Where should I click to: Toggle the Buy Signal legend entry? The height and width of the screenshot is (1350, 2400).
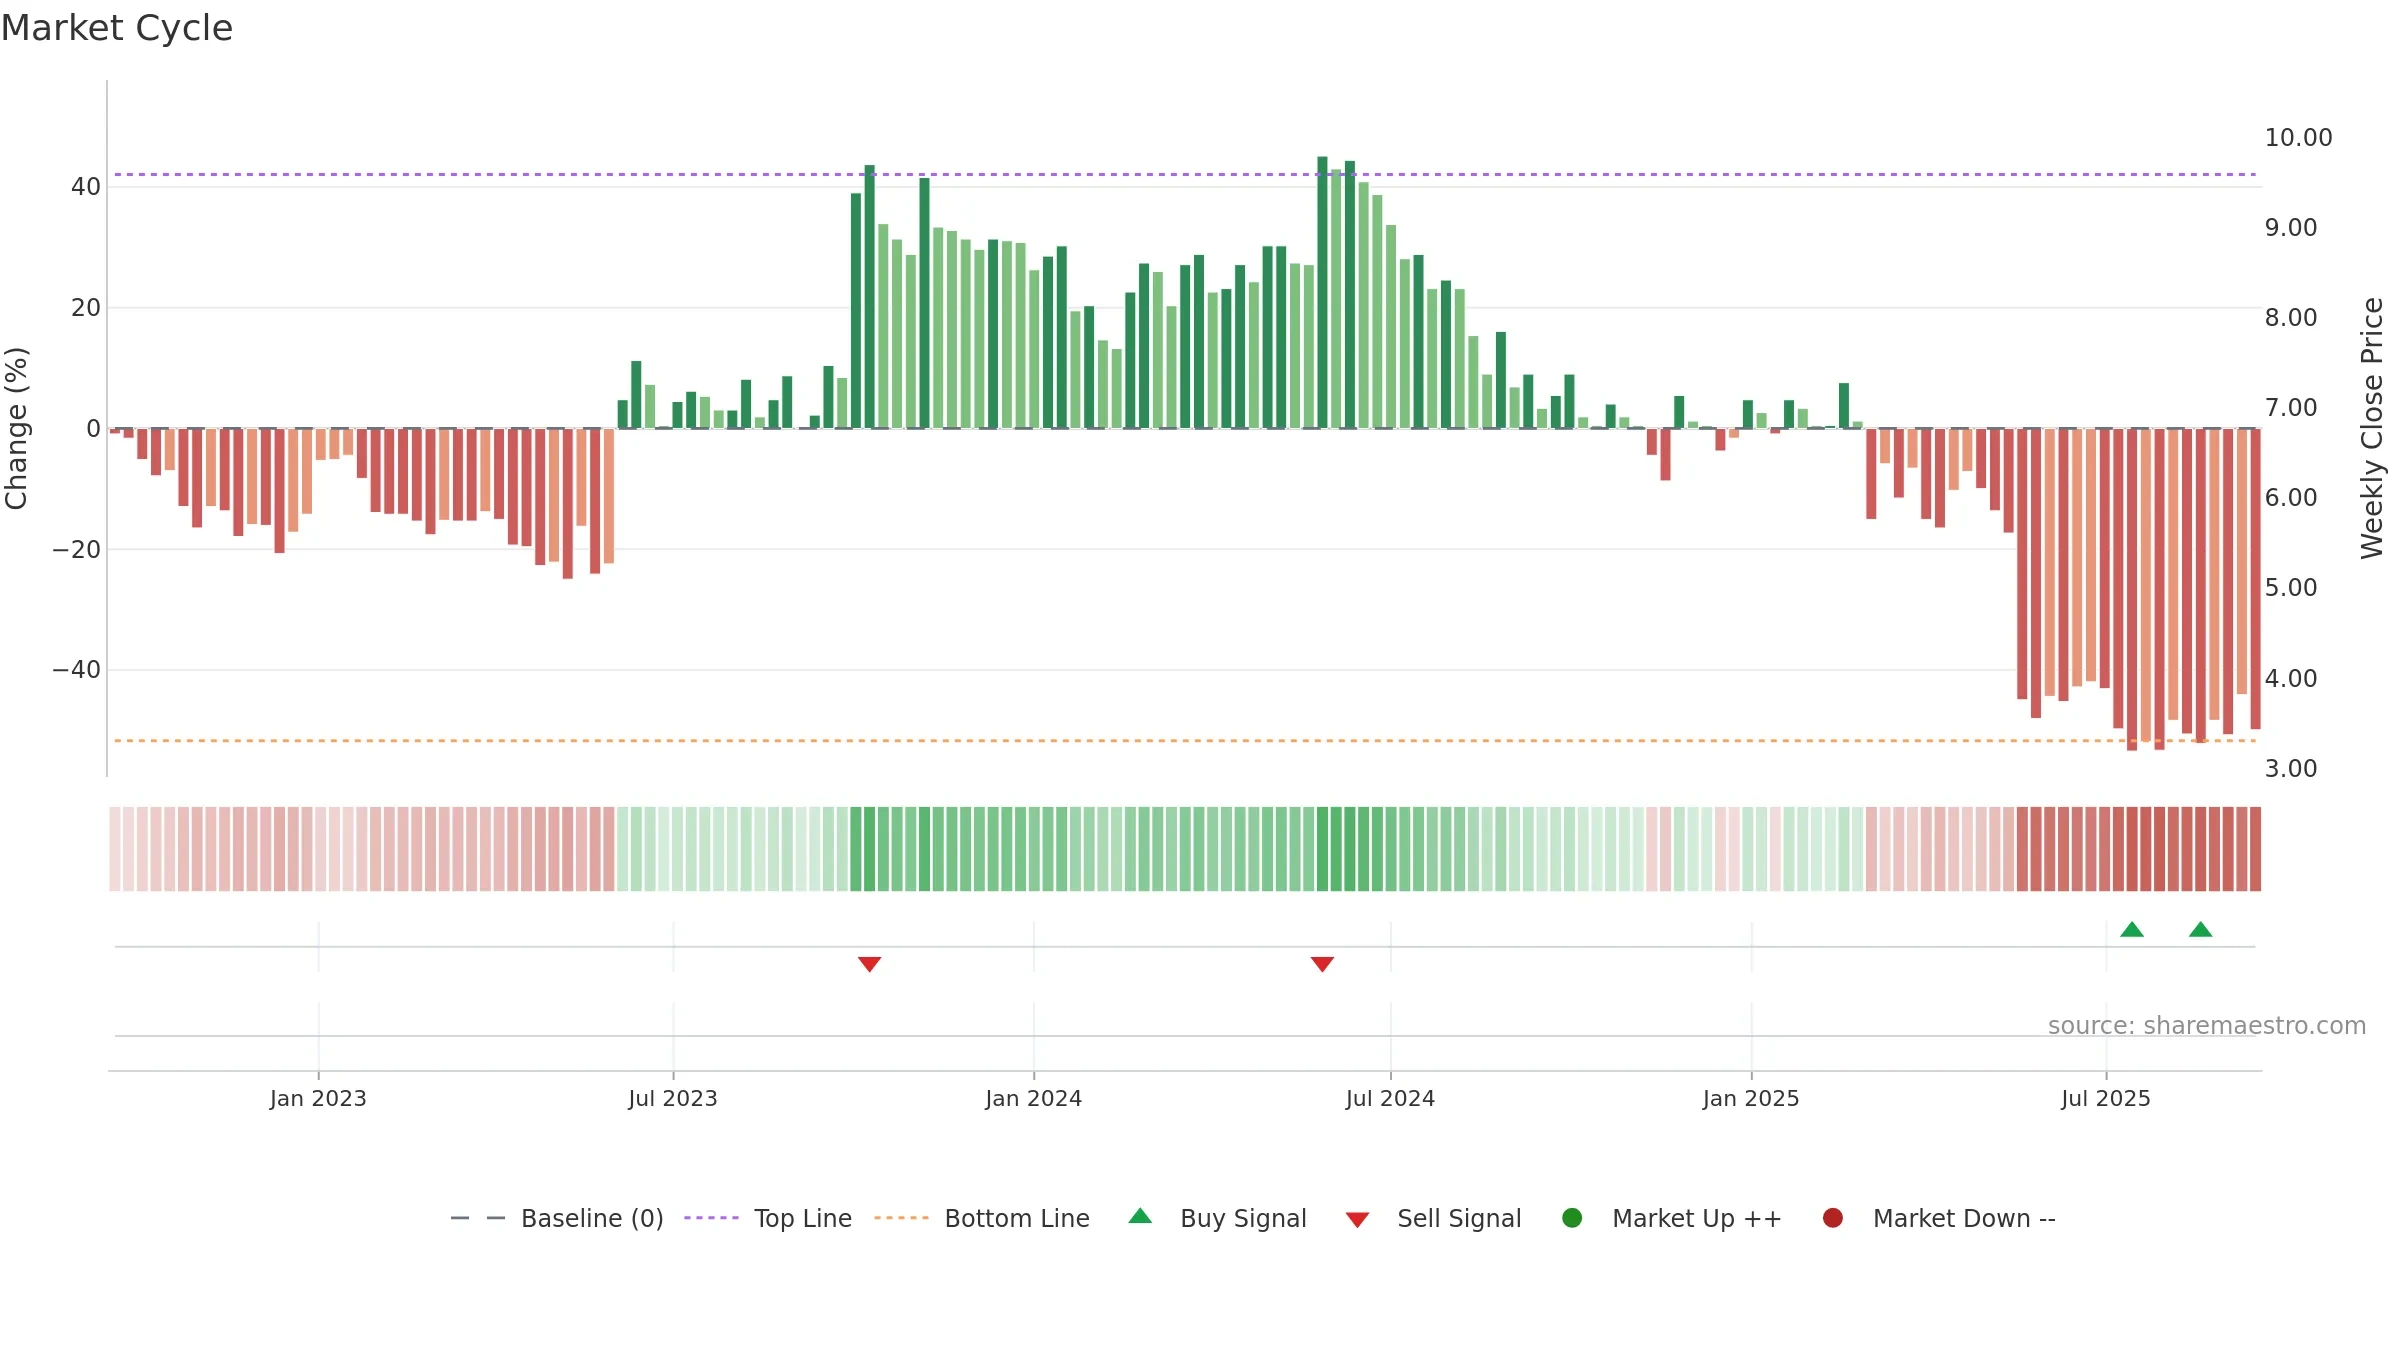tap(1218, 1218)
